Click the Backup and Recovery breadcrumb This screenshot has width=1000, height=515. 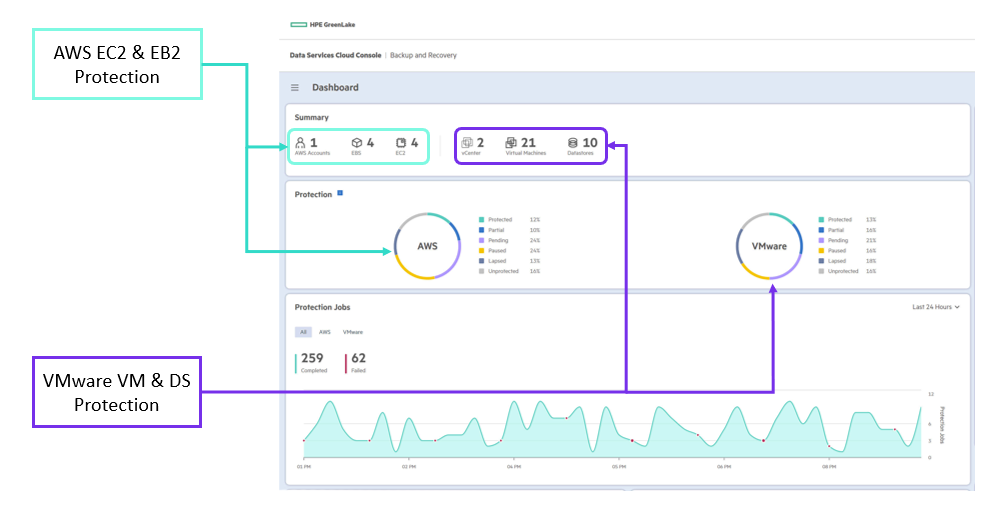pos(423,55)
